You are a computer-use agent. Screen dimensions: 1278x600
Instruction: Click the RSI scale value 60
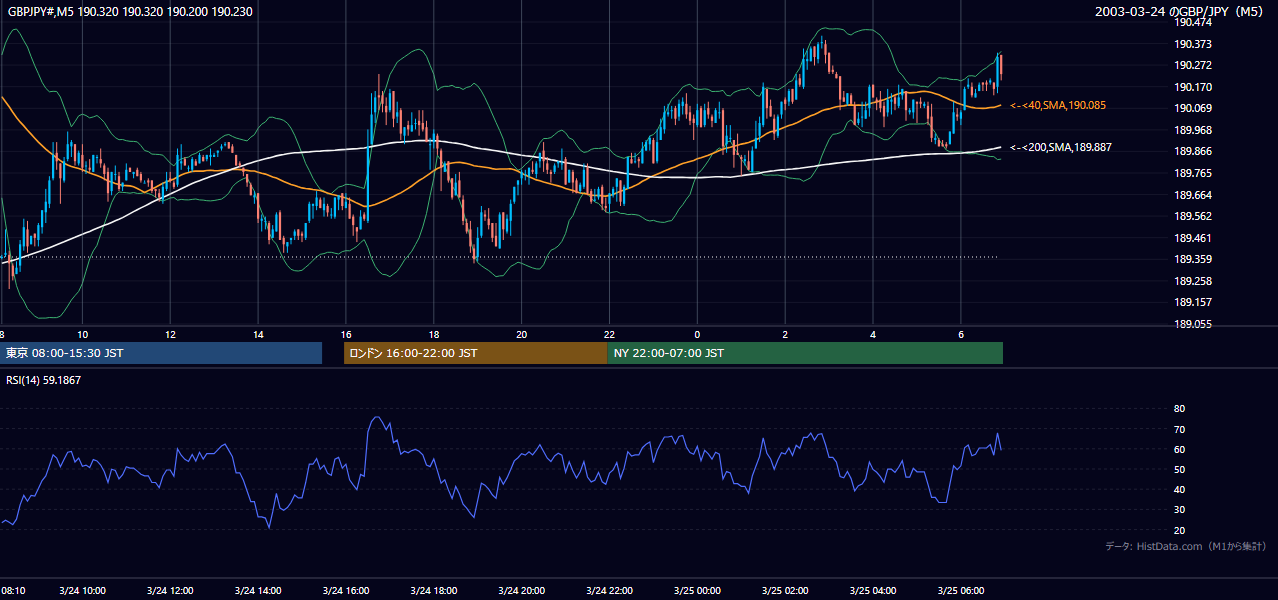click(x=1179, y=449)
